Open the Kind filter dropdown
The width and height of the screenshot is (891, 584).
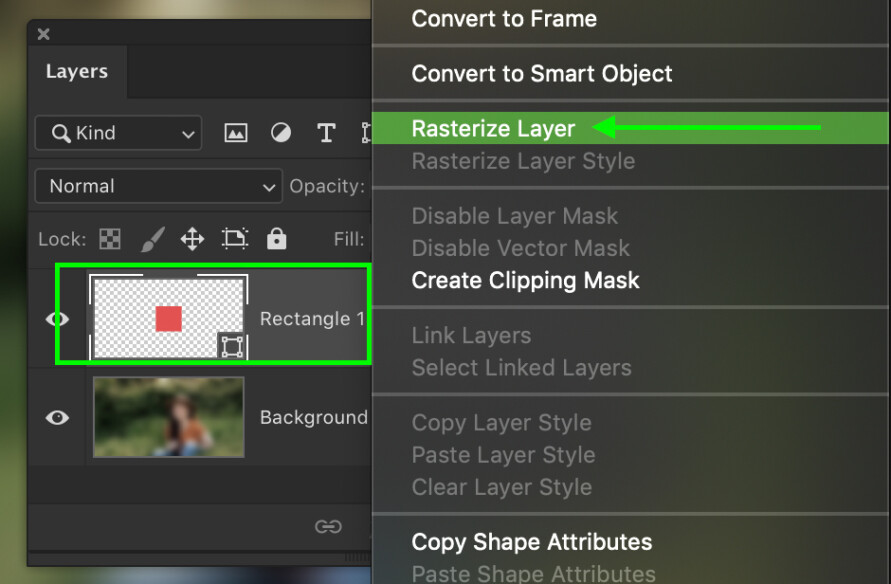[117, 132]
